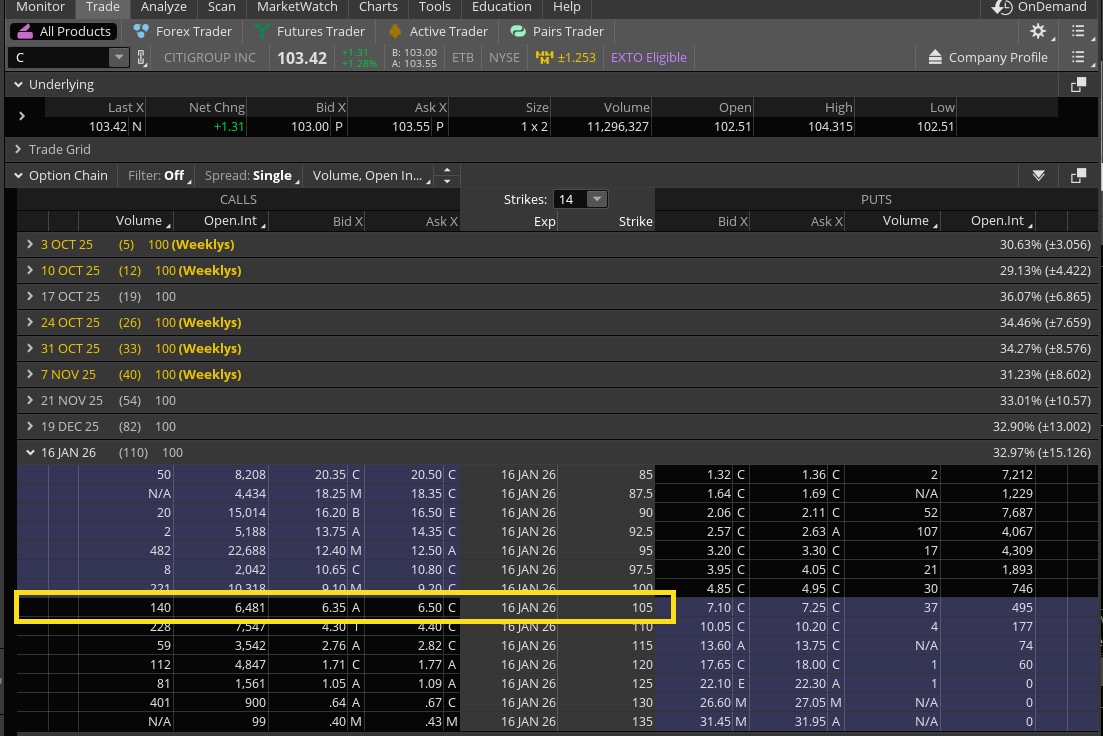Detach the Underlying section to new window
1103x736 pixels.
pyautogui.click(x=1078, y=85)
